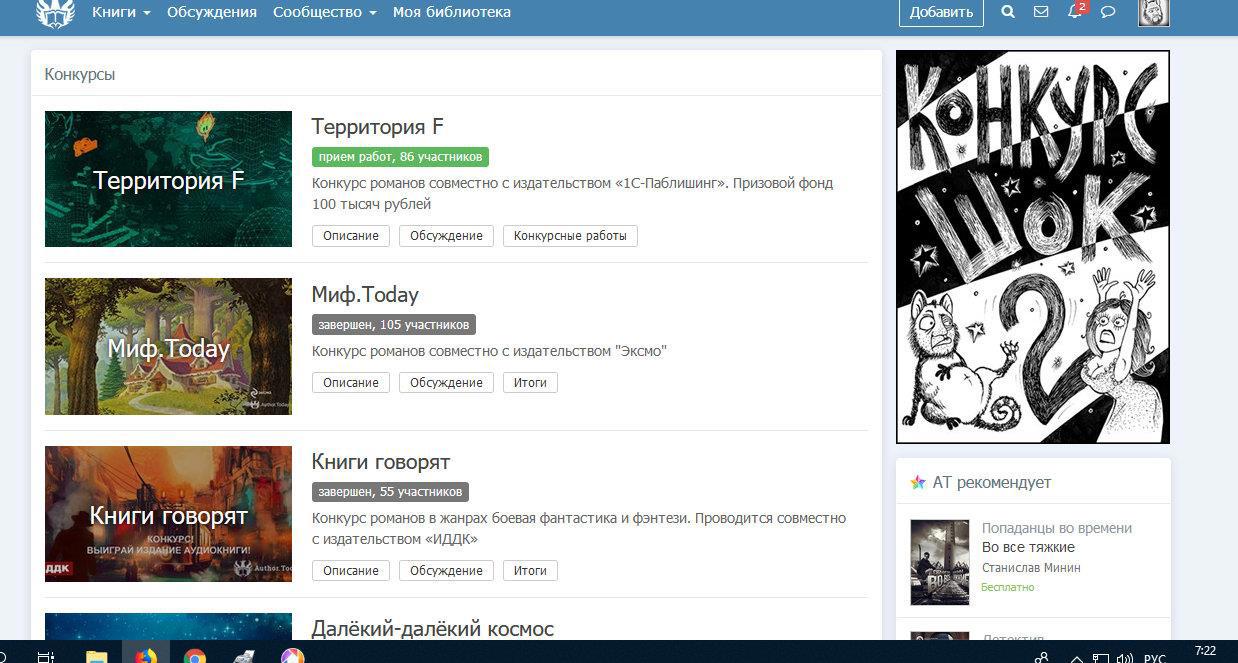This screenshot has height=663, width=1238.
Task: Open File Explorer from the taskbar
Action: click(97, 656)
